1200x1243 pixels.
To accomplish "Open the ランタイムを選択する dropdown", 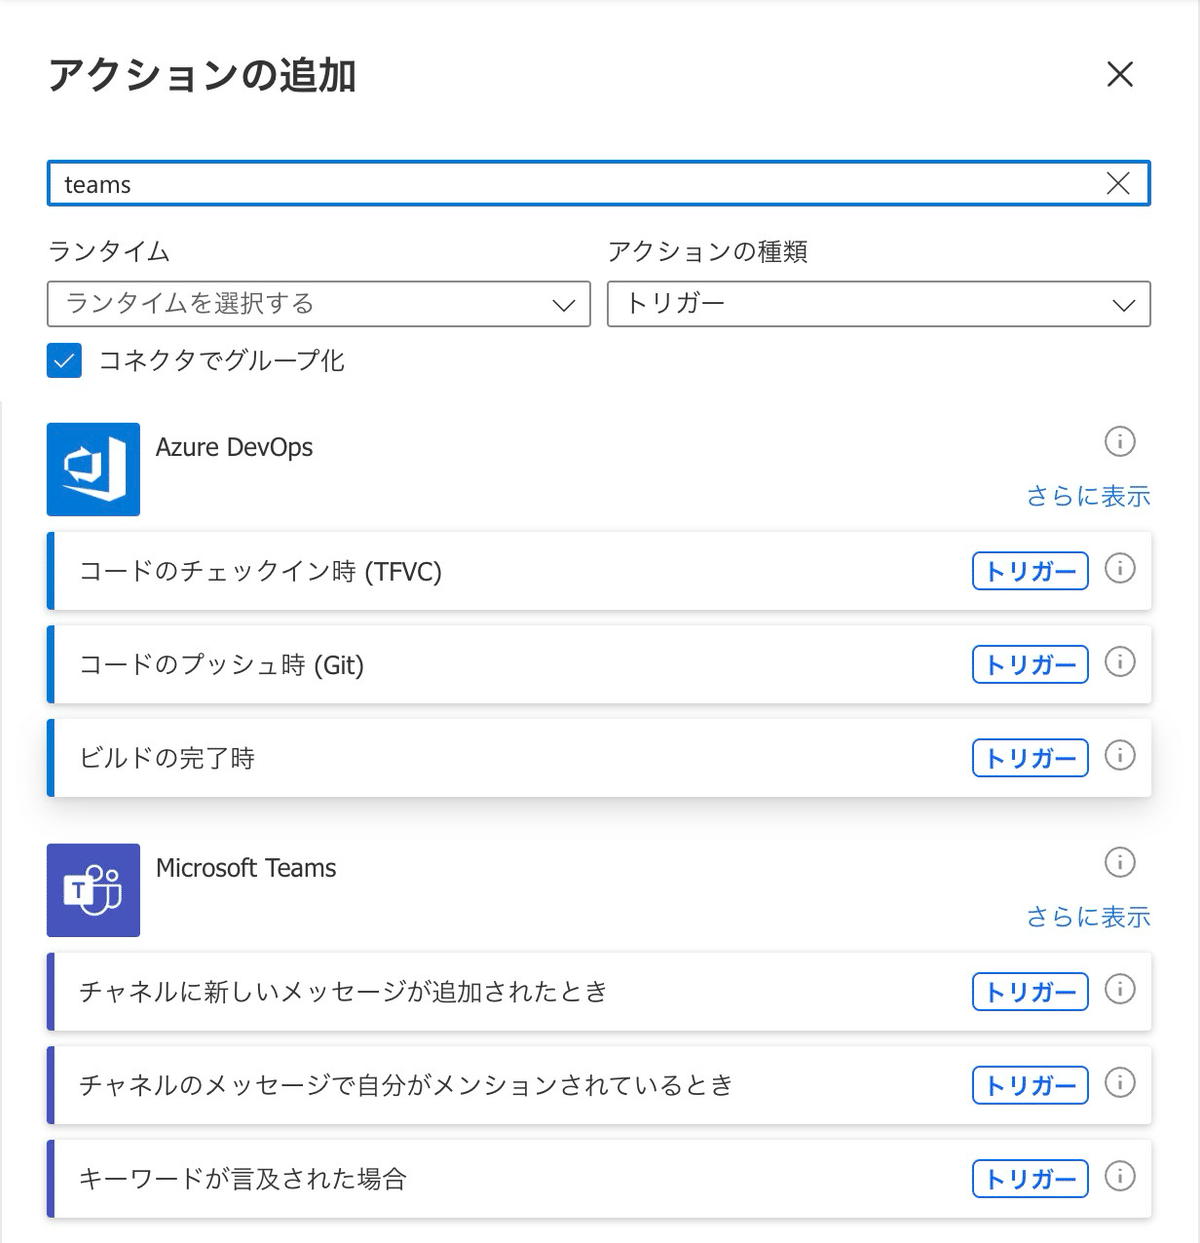I will coord(319,304).
